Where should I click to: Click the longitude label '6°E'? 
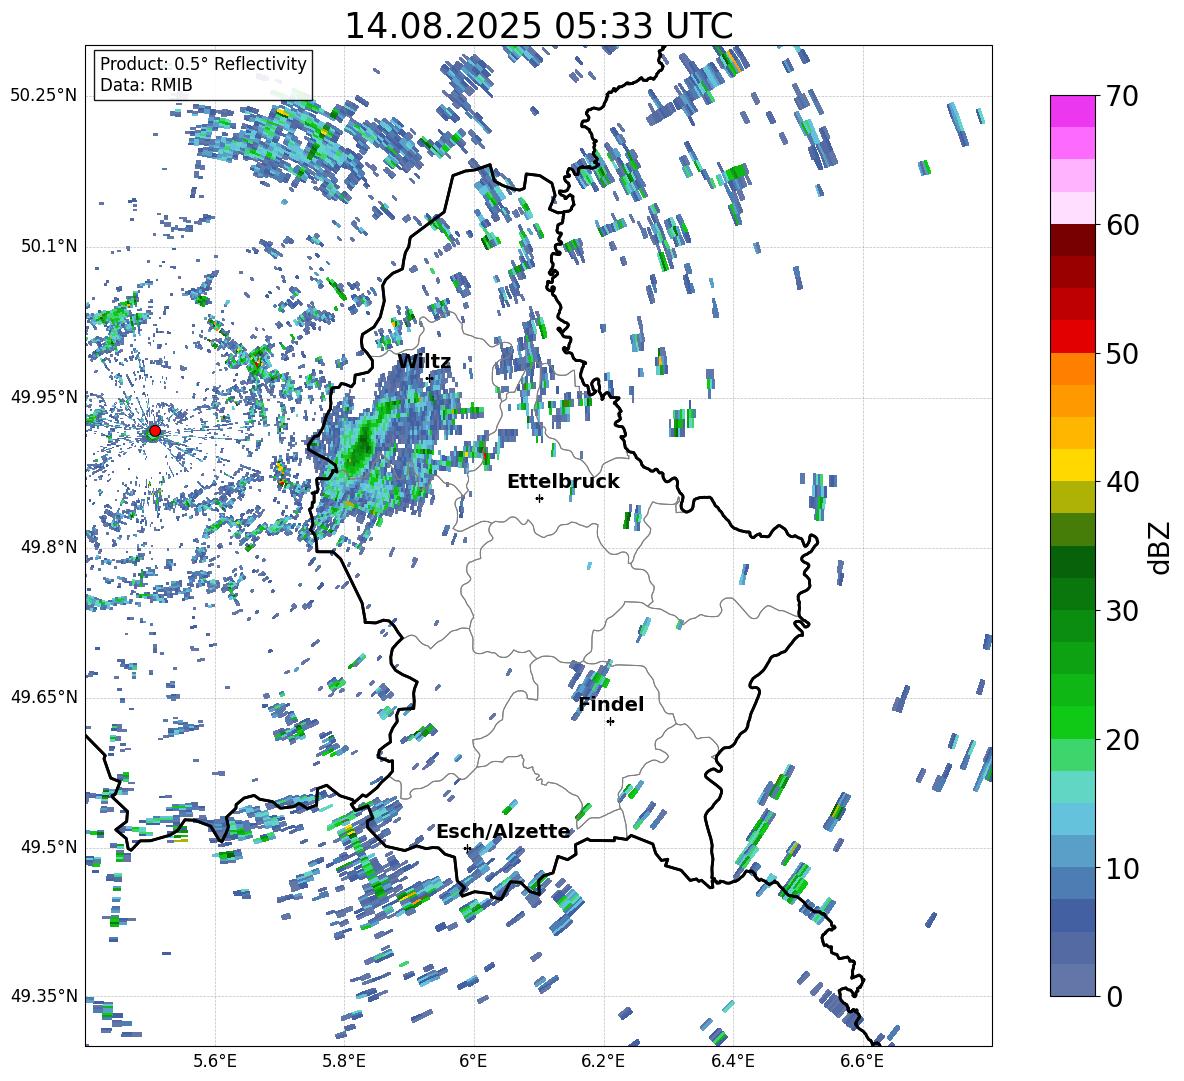click(473, 1061)
